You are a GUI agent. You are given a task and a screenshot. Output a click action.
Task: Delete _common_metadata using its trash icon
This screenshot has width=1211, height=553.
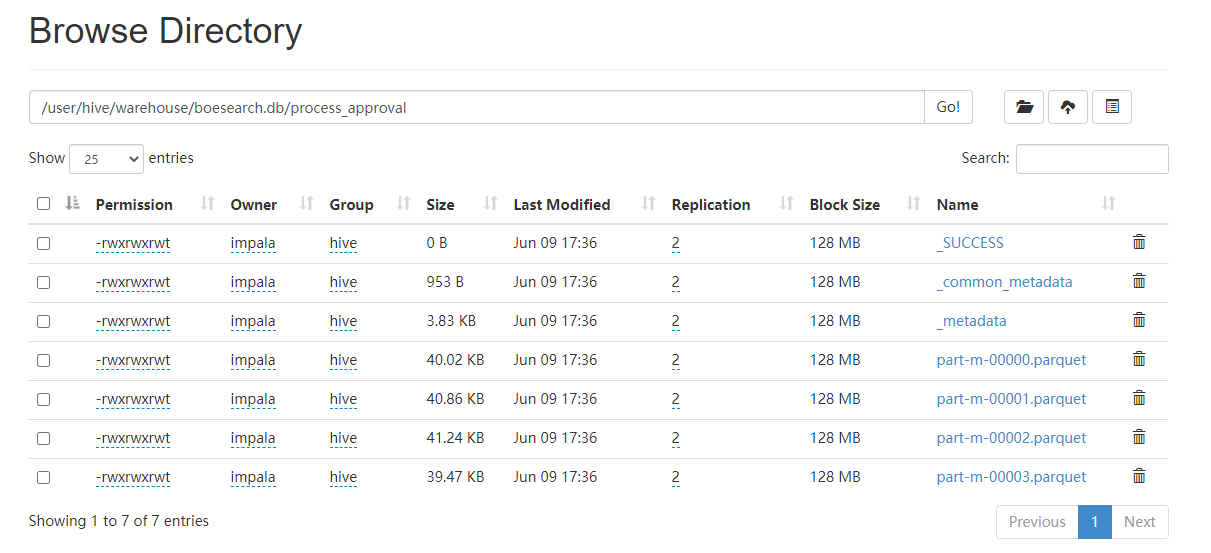click(1139, 281)
